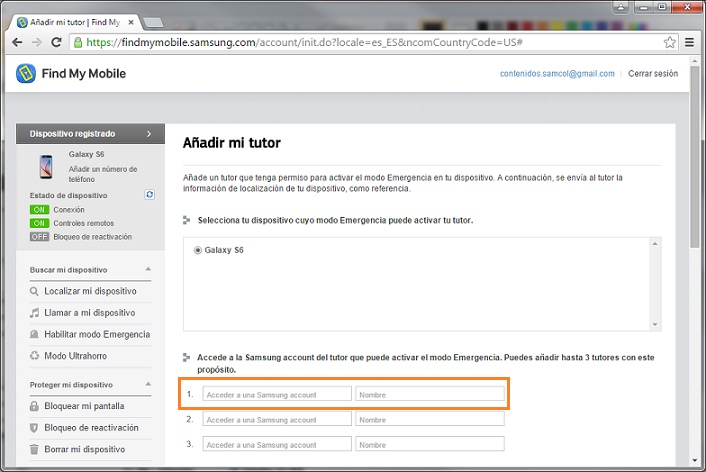
Task: Focus tutor 2 Samsung account field
Action: tap(277, 419)
